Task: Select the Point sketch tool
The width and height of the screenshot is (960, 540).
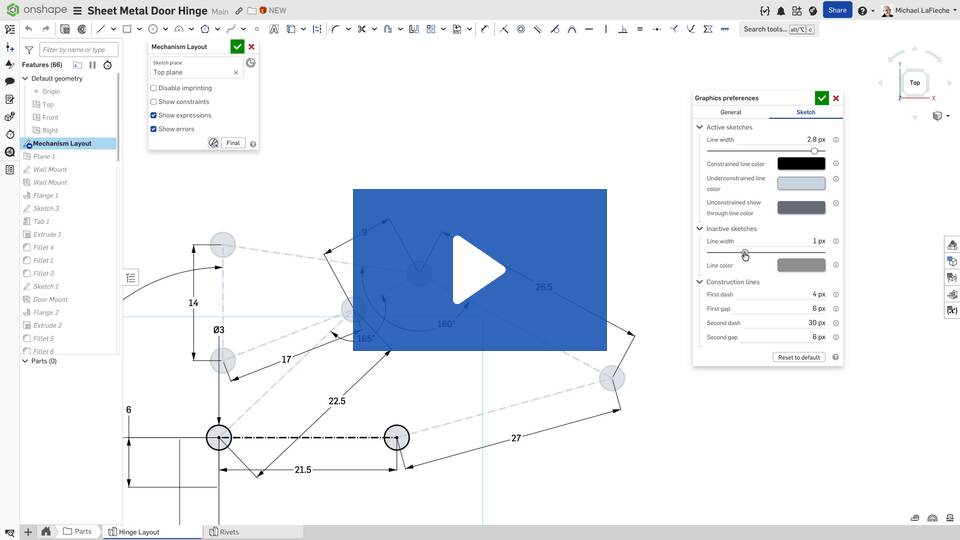Action: pyautogui.click(x=257, y=29)
